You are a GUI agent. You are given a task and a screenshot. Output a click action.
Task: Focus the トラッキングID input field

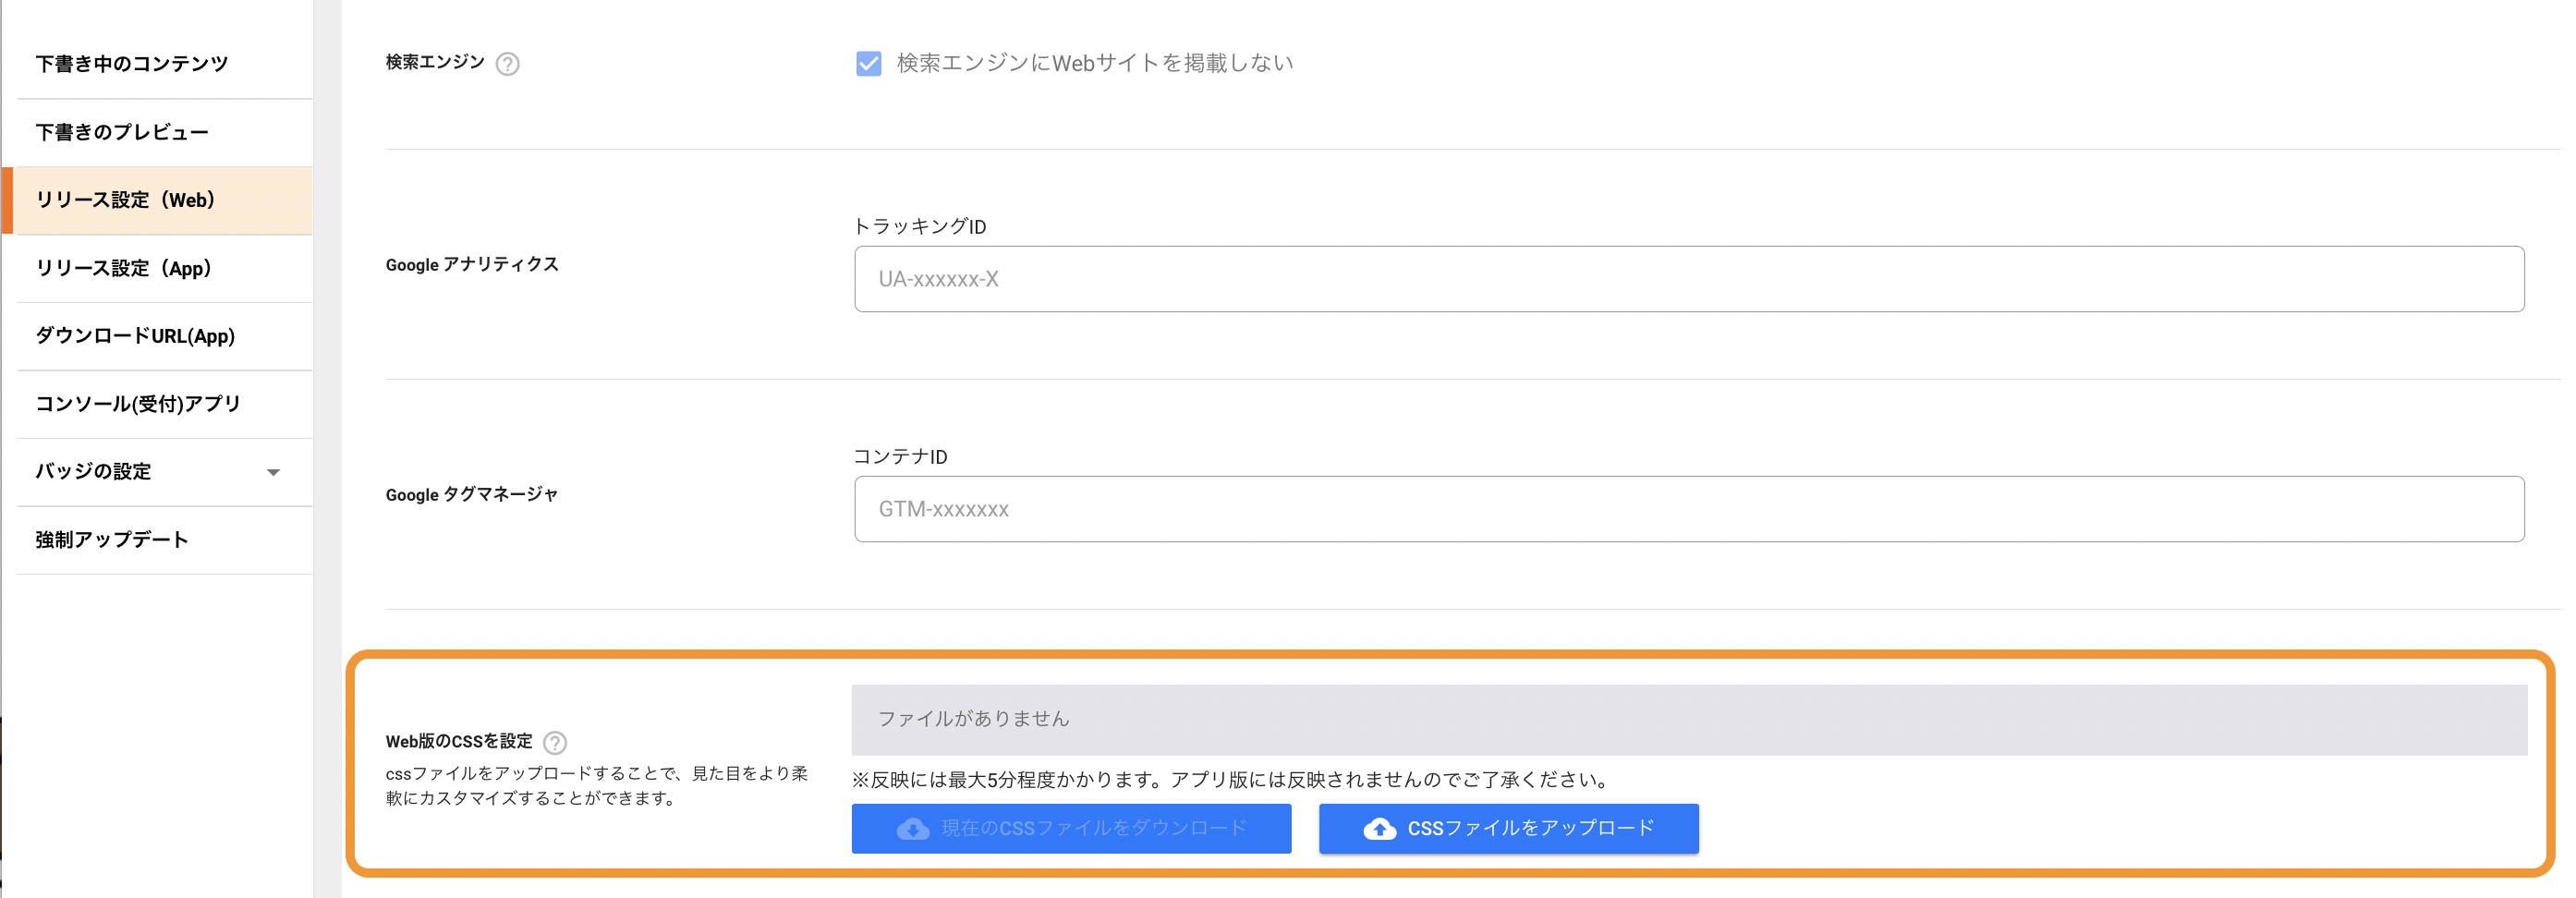(x=1689, y=279)
